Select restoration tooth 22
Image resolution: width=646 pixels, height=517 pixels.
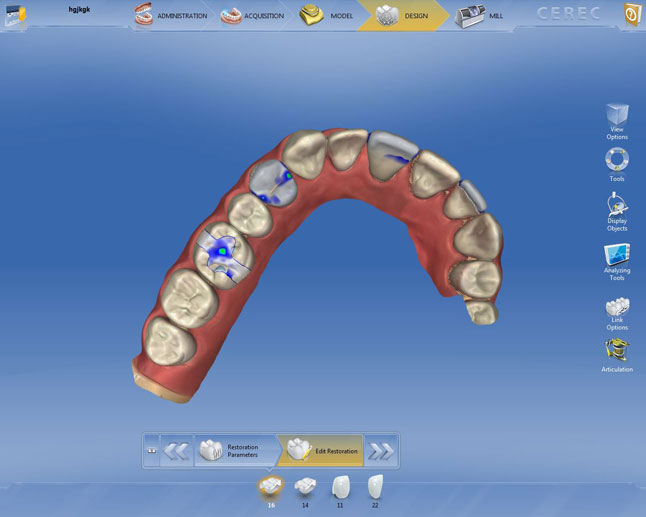(x=375, y=491)
